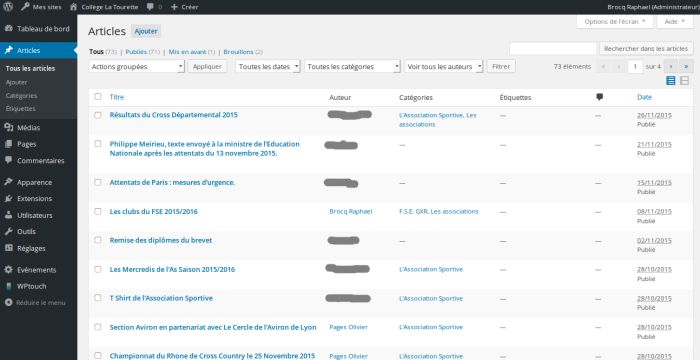Image resolution: width=700 pixels, height=360 pixels.
Task: Expand the Options de l'écran panel
Action: click(x=615, y=21)
